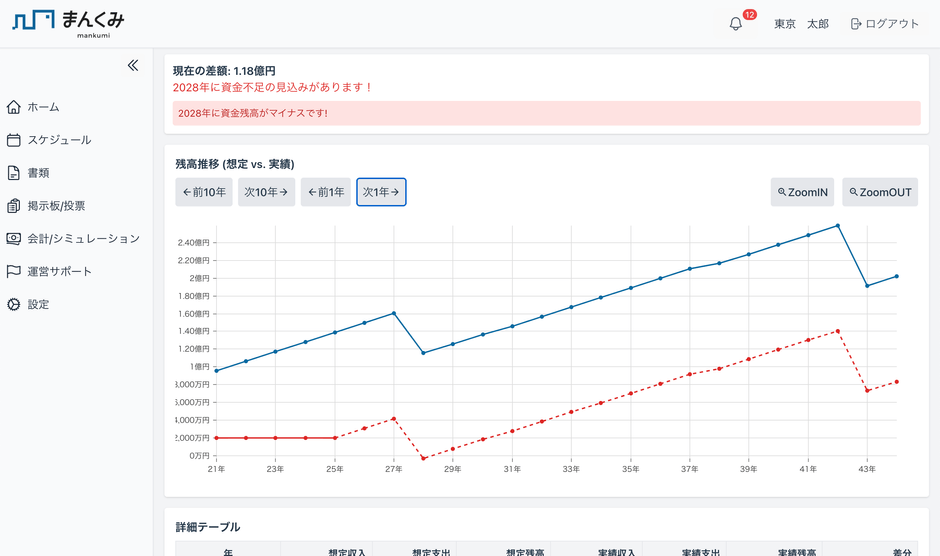This screenshot has width=940, height=556.
Task: Step back one year with ←前1年
Action: pos(326,192)
